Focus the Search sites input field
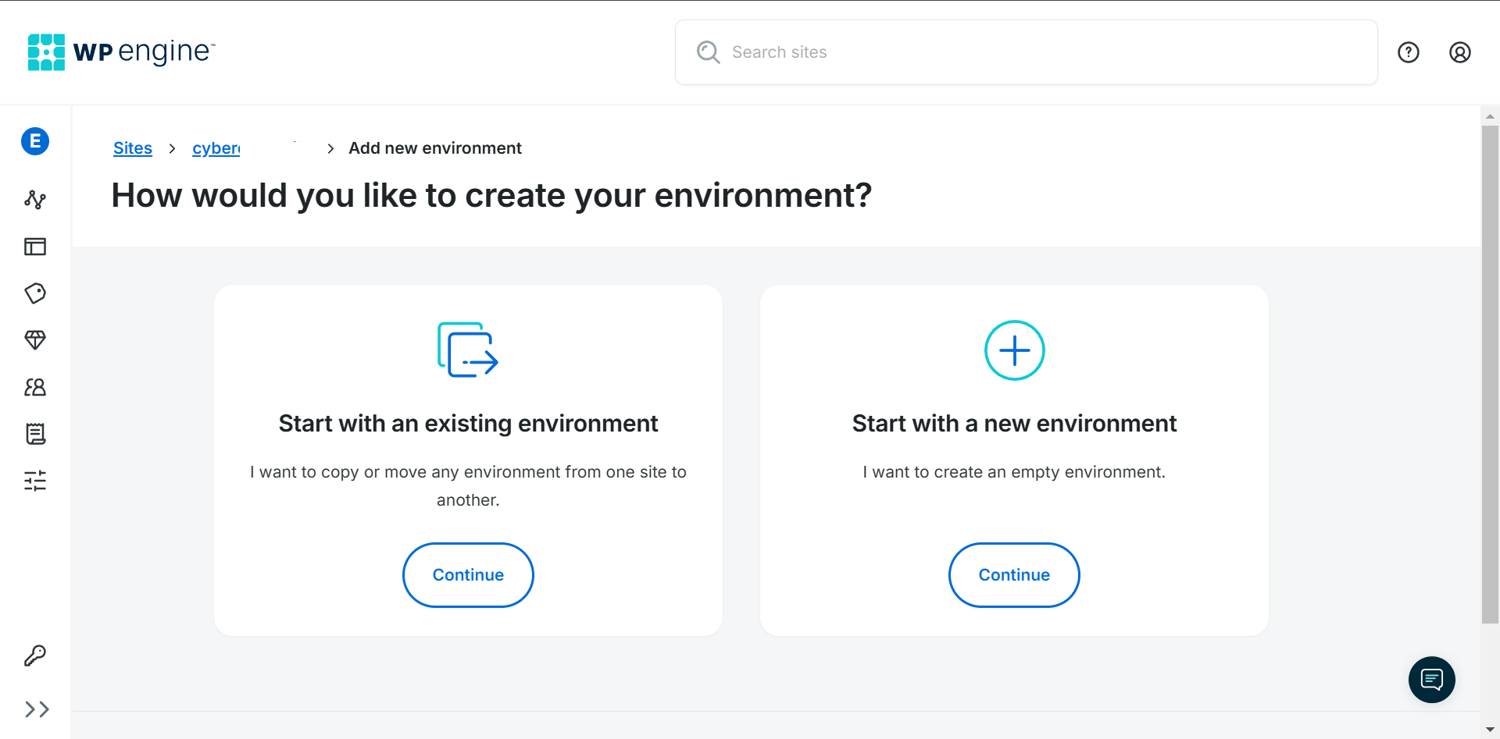1500x739 pixels. click(x=1026, y=52)
